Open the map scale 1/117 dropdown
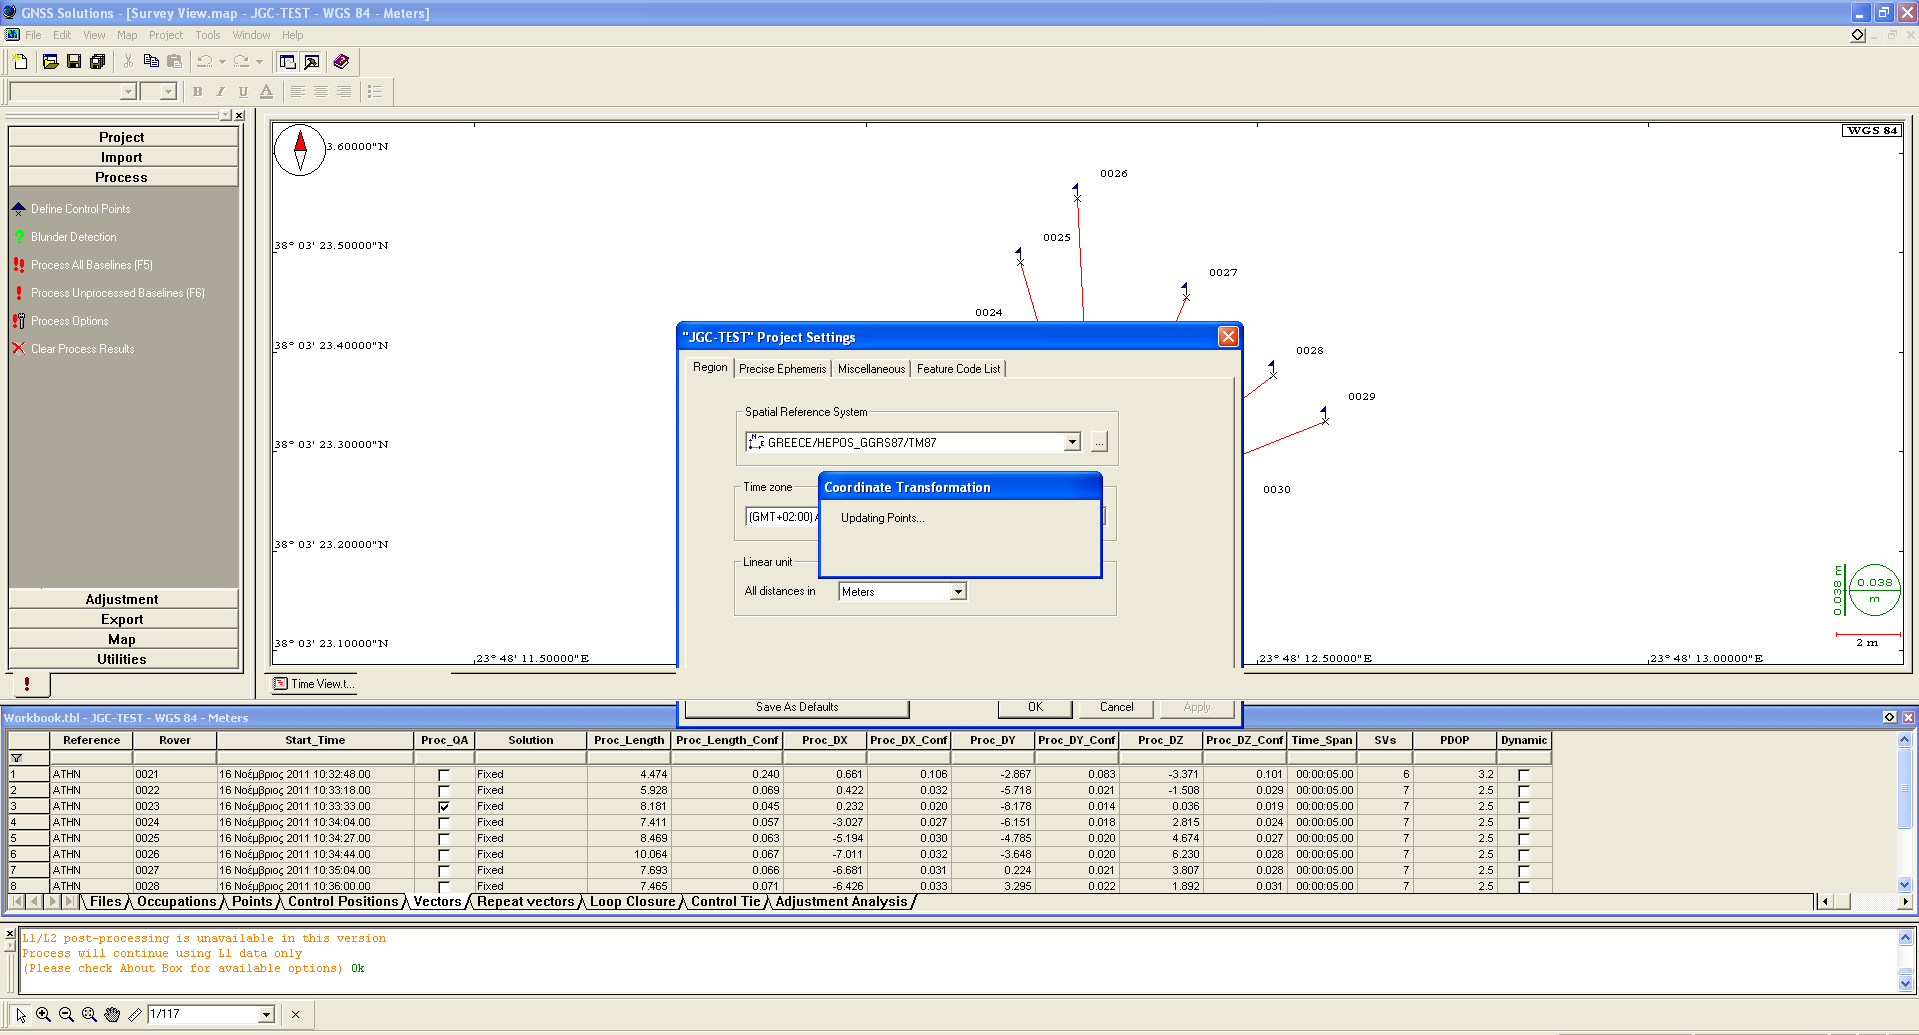 266,1014
